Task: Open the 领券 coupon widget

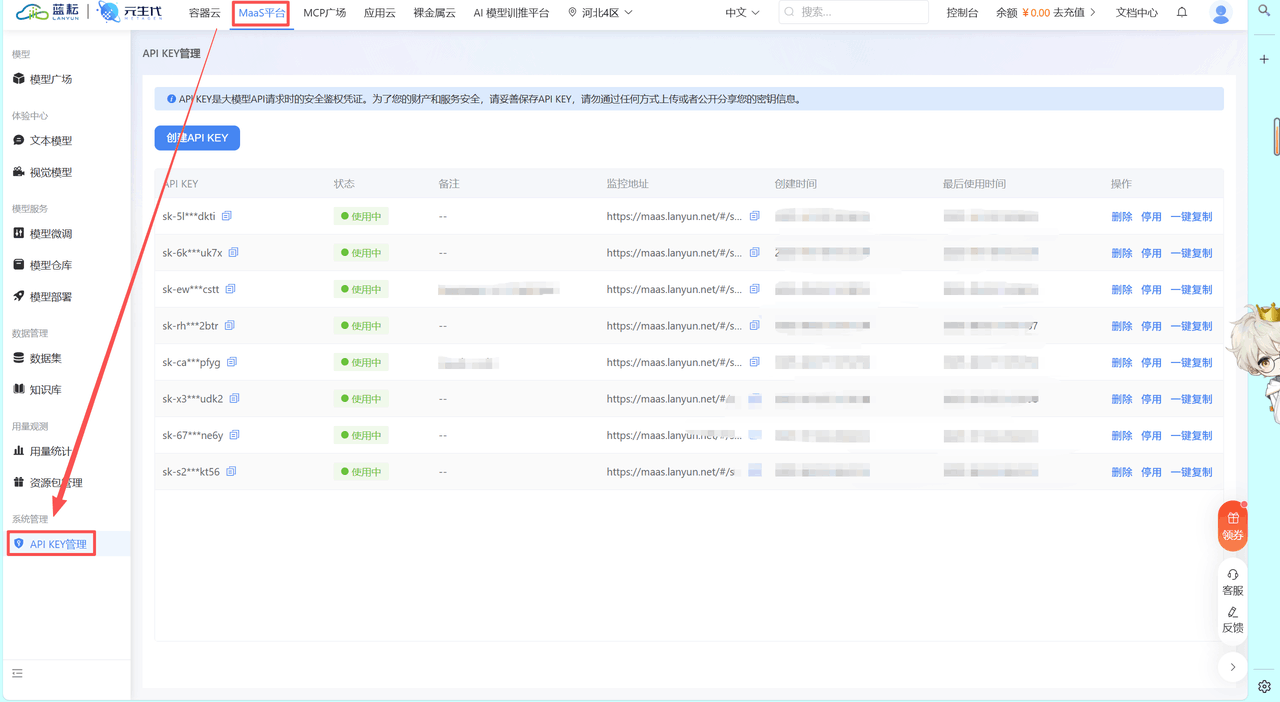Action: pos(1233,526)
